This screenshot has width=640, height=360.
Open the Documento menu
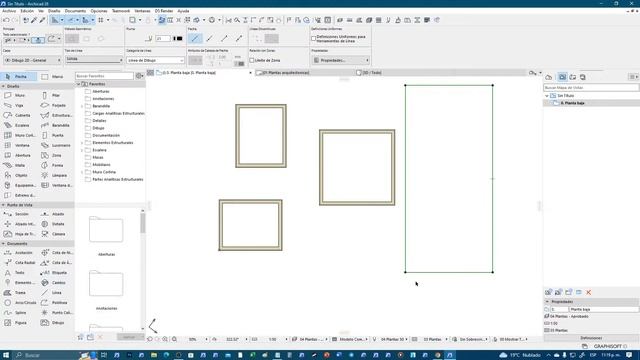pos(75,11)
